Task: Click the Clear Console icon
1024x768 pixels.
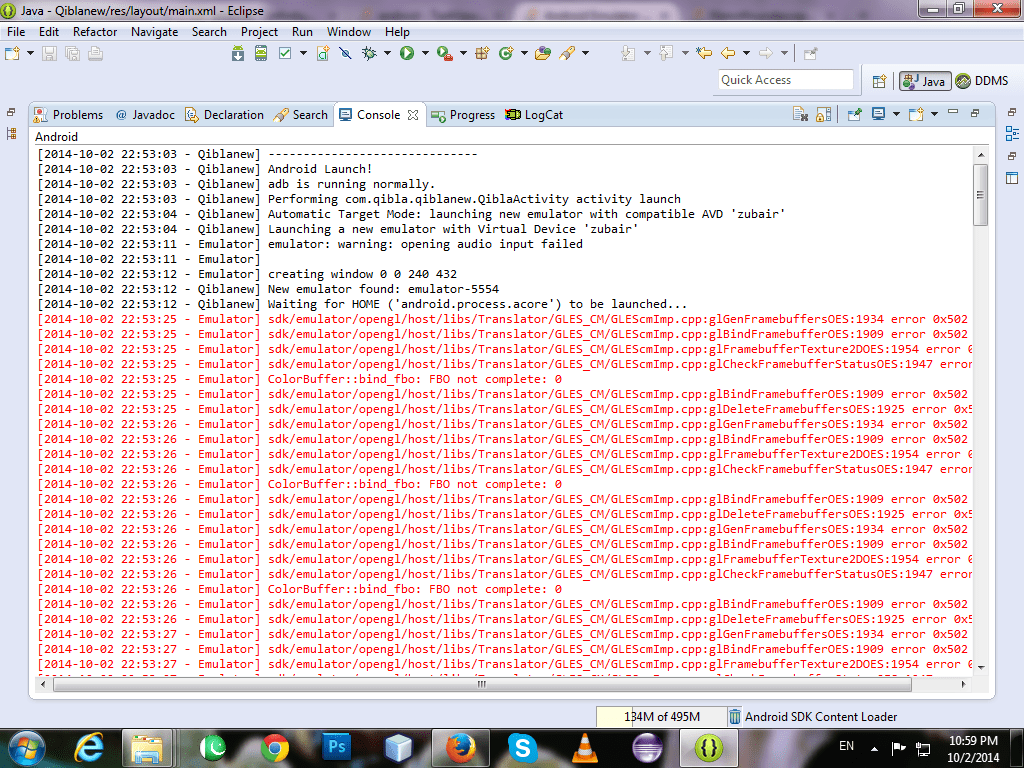Action: [801, 114]
